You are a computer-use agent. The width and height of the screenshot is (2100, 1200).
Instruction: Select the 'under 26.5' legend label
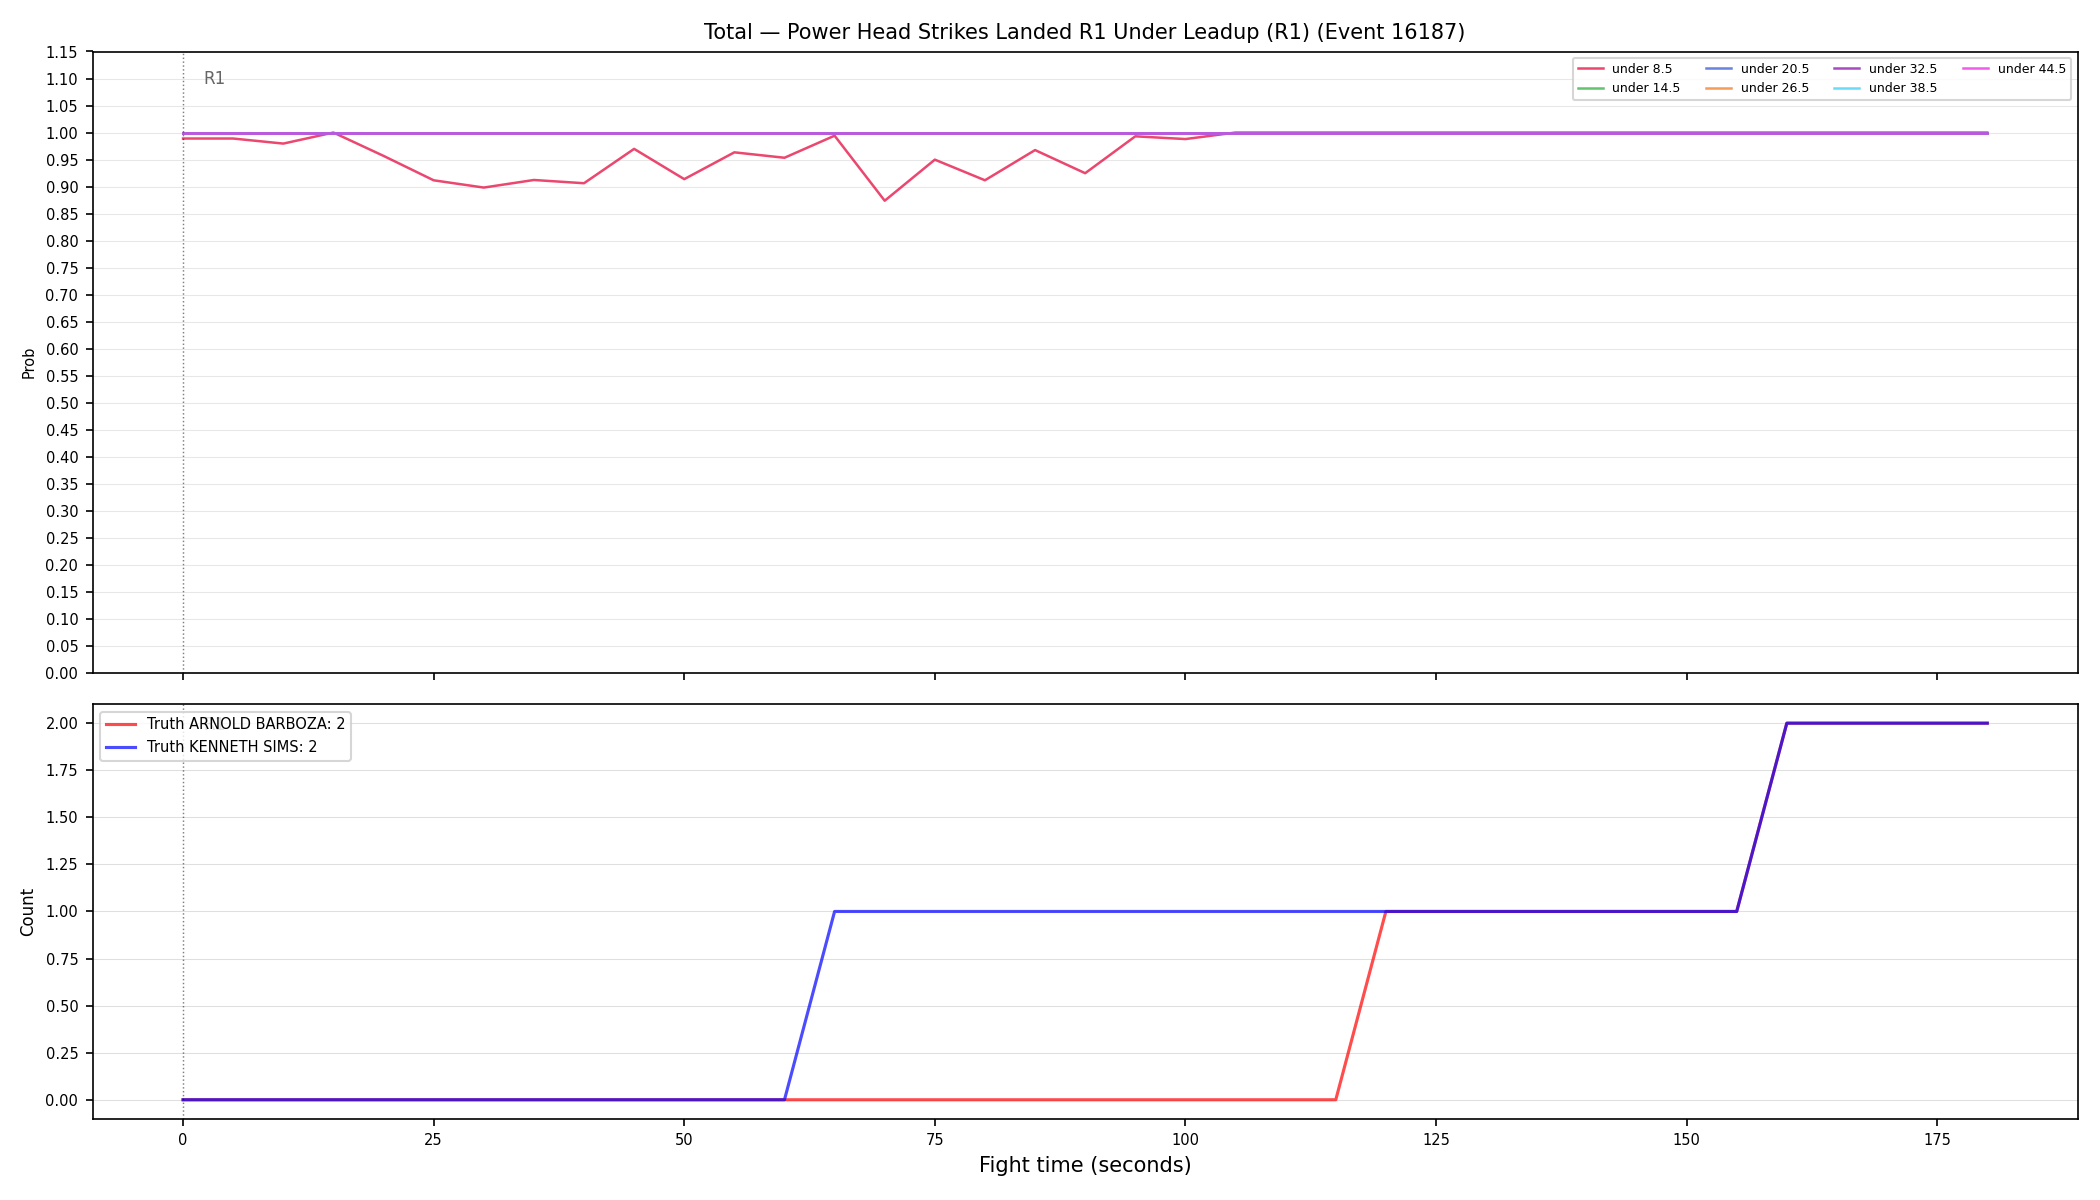(x=1775, y=88)
